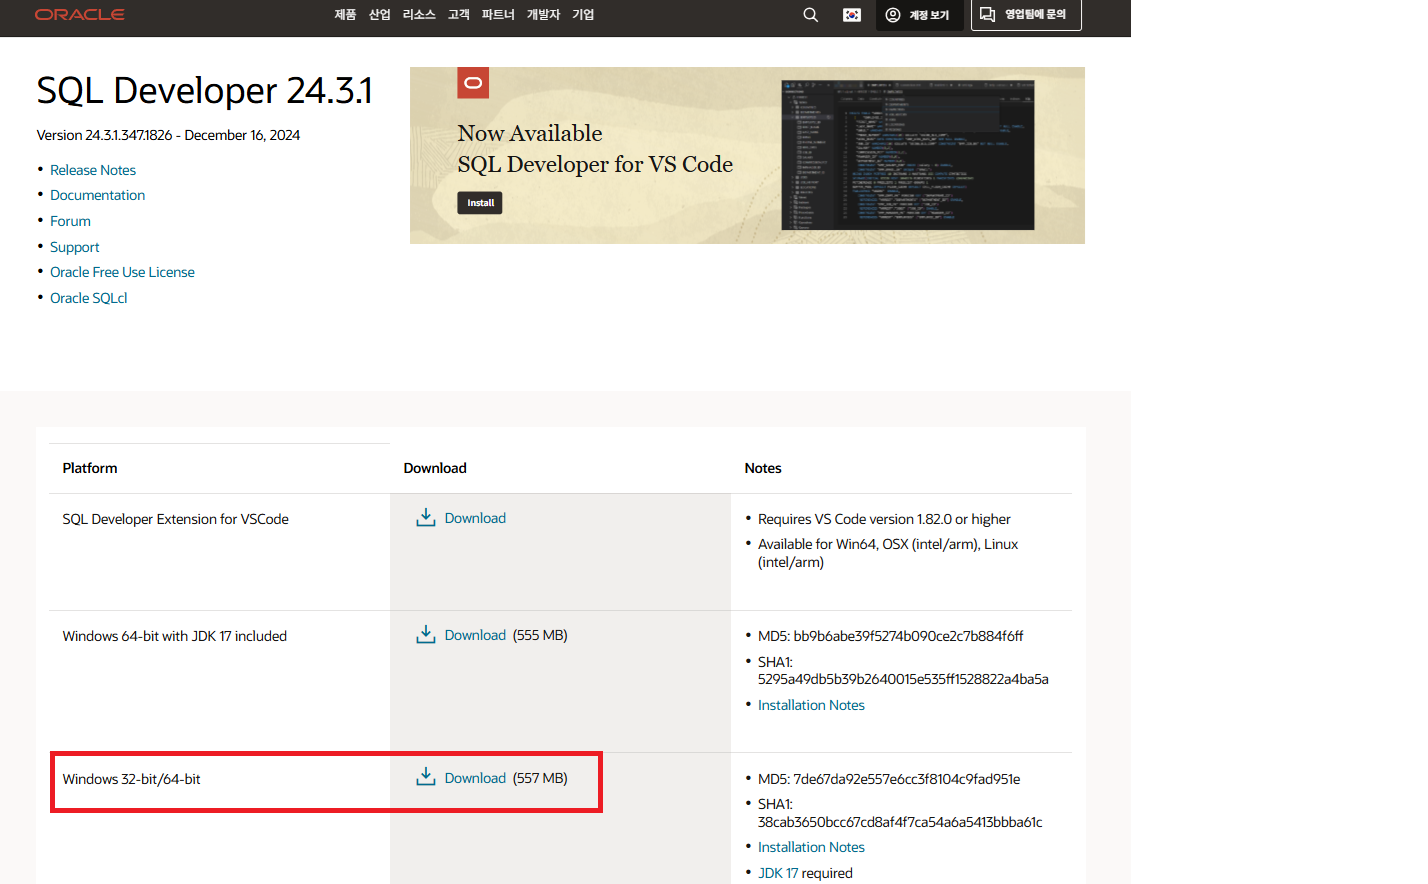Open the search magnifier icon

coord(811,15)
